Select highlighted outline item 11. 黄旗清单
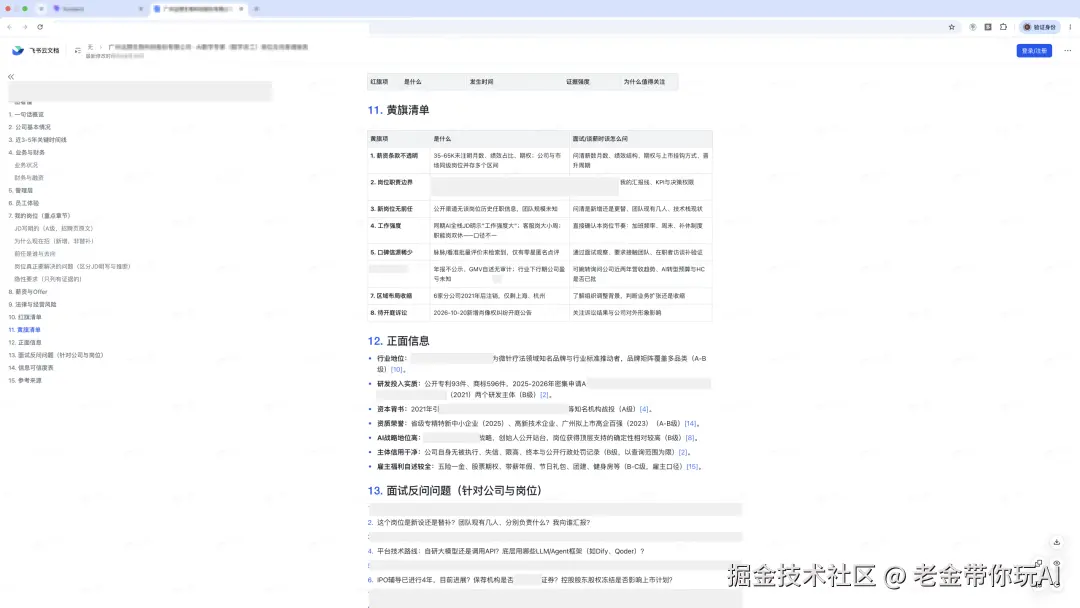The width and height of the screenshot is (1080, 608). [25, 330]
